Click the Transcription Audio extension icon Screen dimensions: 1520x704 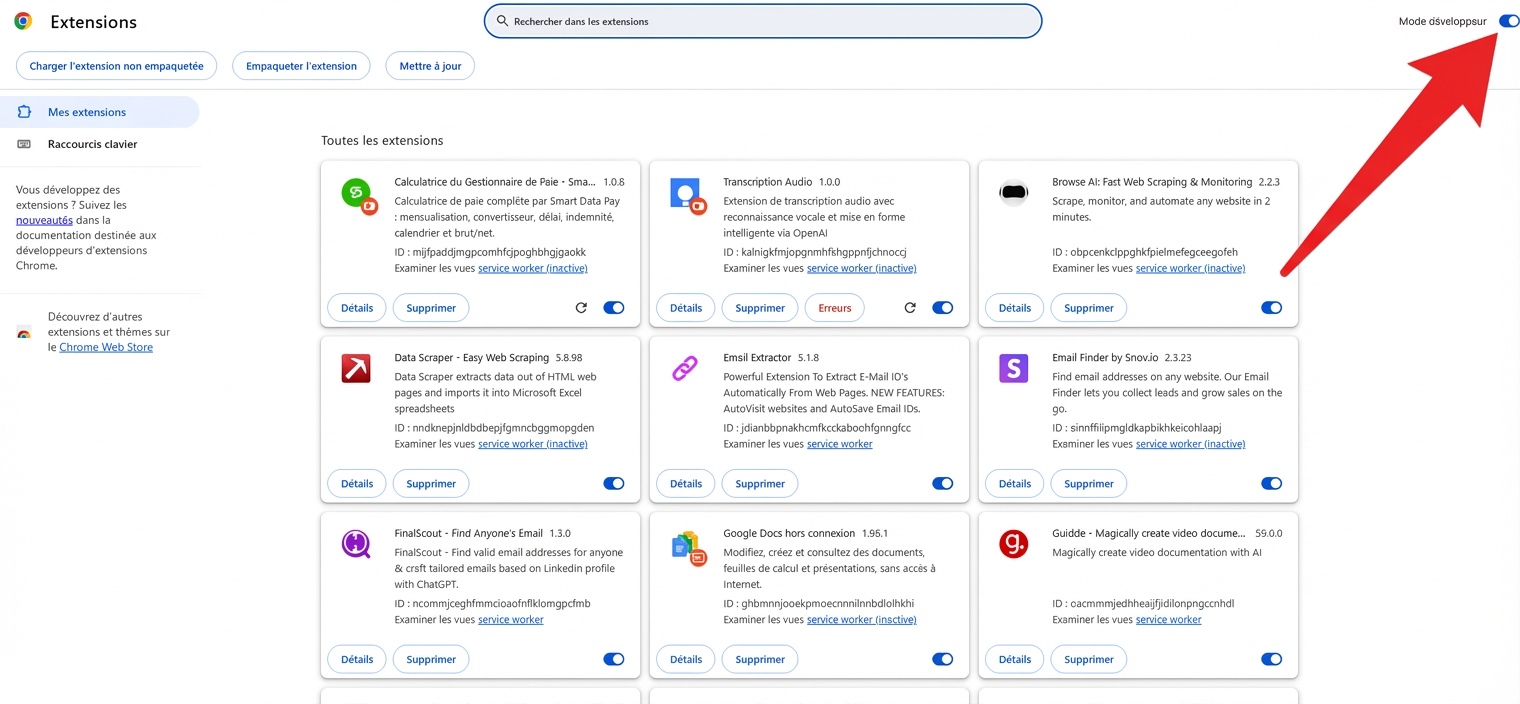click(685, 192)
